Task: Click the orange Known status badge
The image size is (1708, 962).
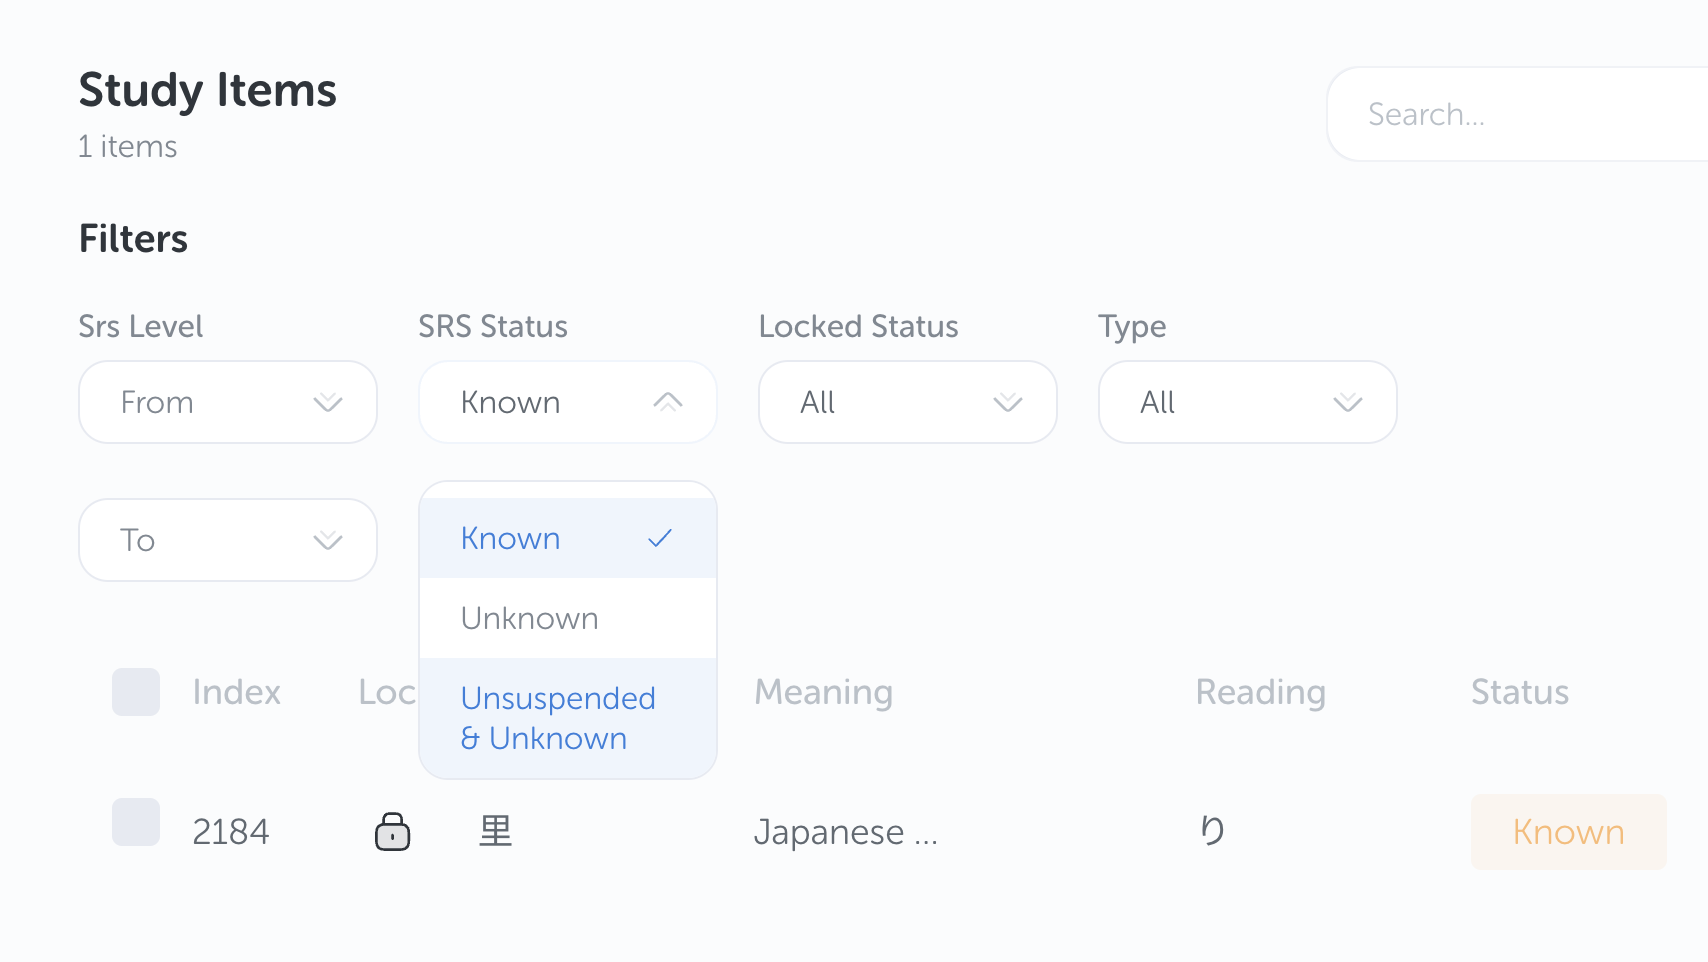Action: (1568, 832)
